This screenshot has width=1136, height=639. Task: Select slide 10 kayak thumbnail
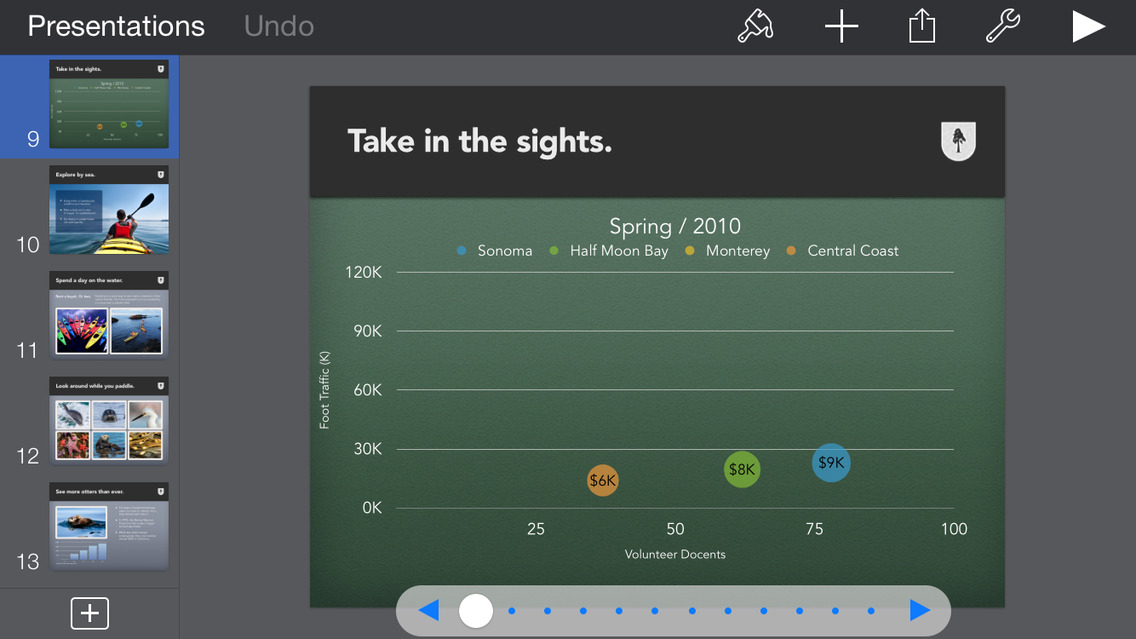109,210
